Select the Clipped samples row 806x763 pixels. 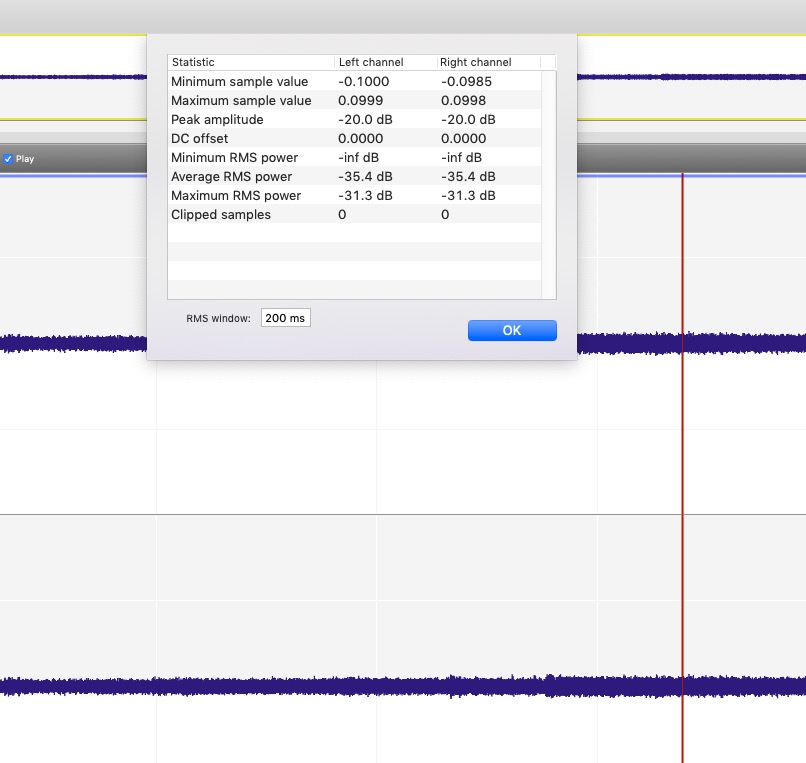(221, 214)
